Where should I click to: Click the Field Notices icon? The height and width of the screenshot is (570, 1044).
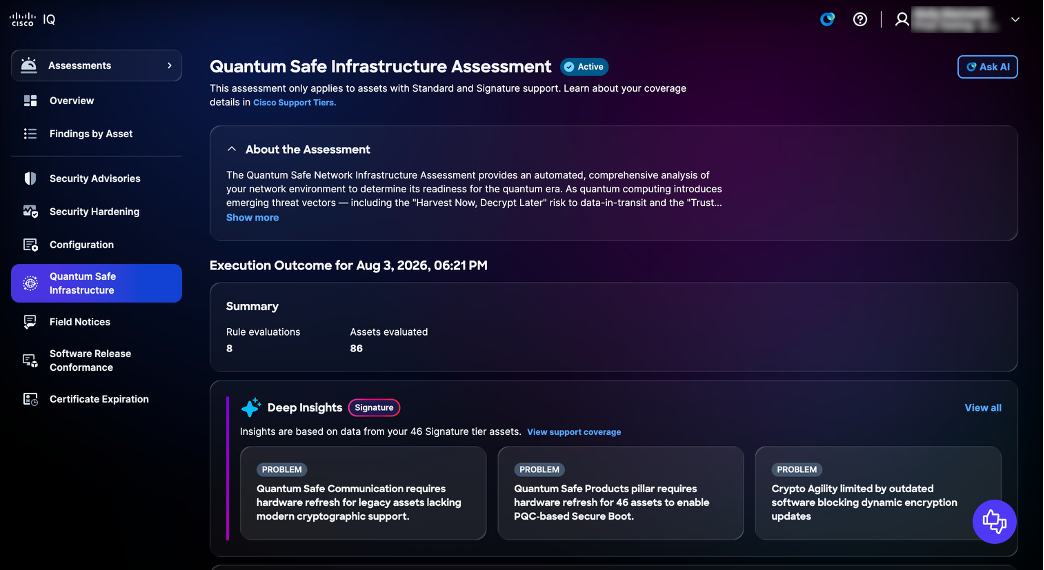(30, 322)
